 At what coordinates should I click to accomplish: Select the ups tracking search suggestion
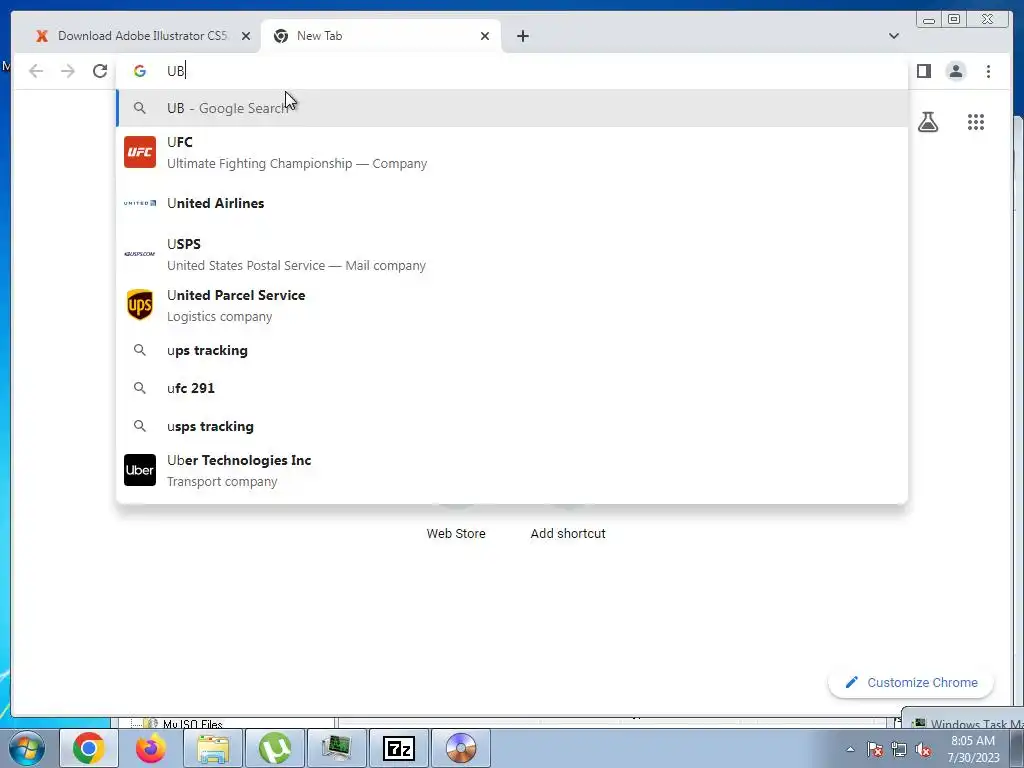coord(512,350)
